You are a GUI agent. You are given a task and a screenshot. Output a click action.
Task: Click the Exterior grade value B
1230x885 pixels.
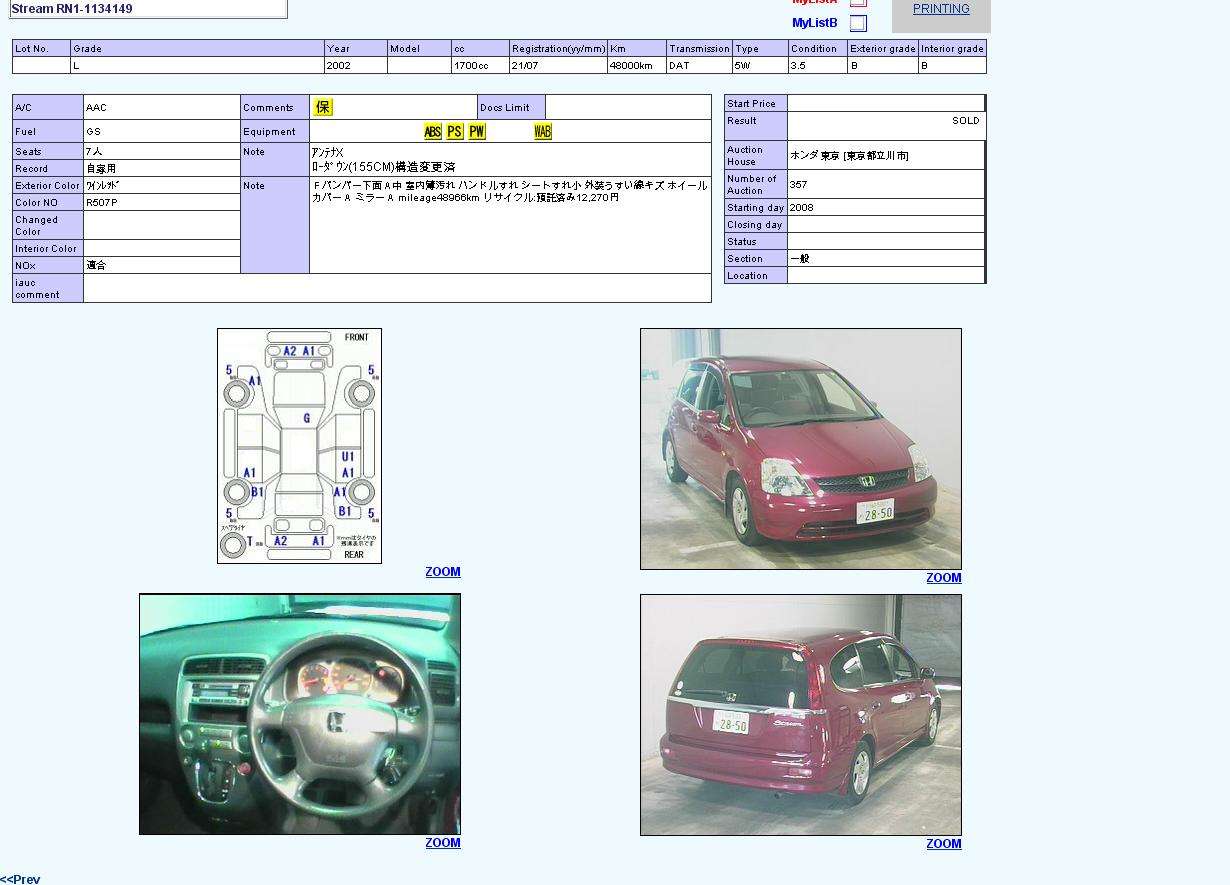[x=854, y=66]
